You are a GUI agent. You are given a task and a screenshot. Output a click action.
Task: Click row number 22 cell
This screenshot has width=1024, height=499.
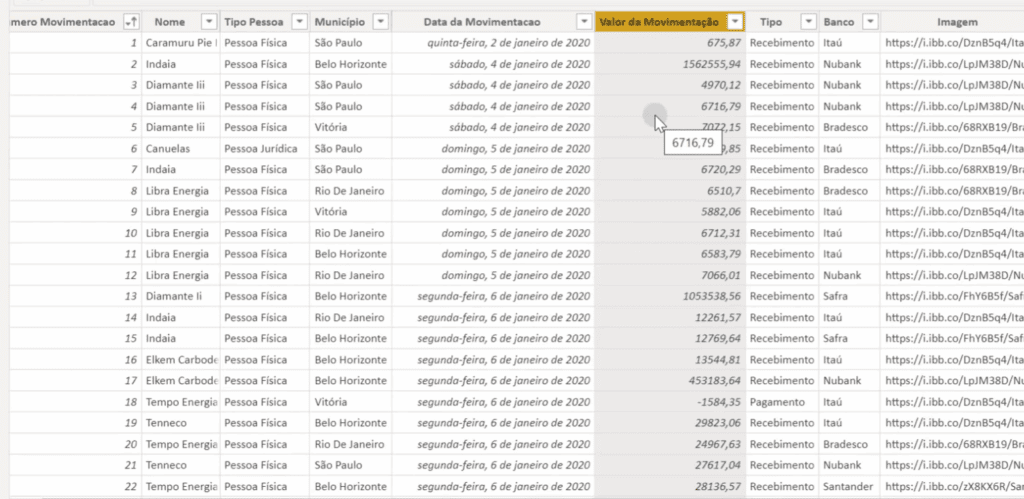[75, 487]
